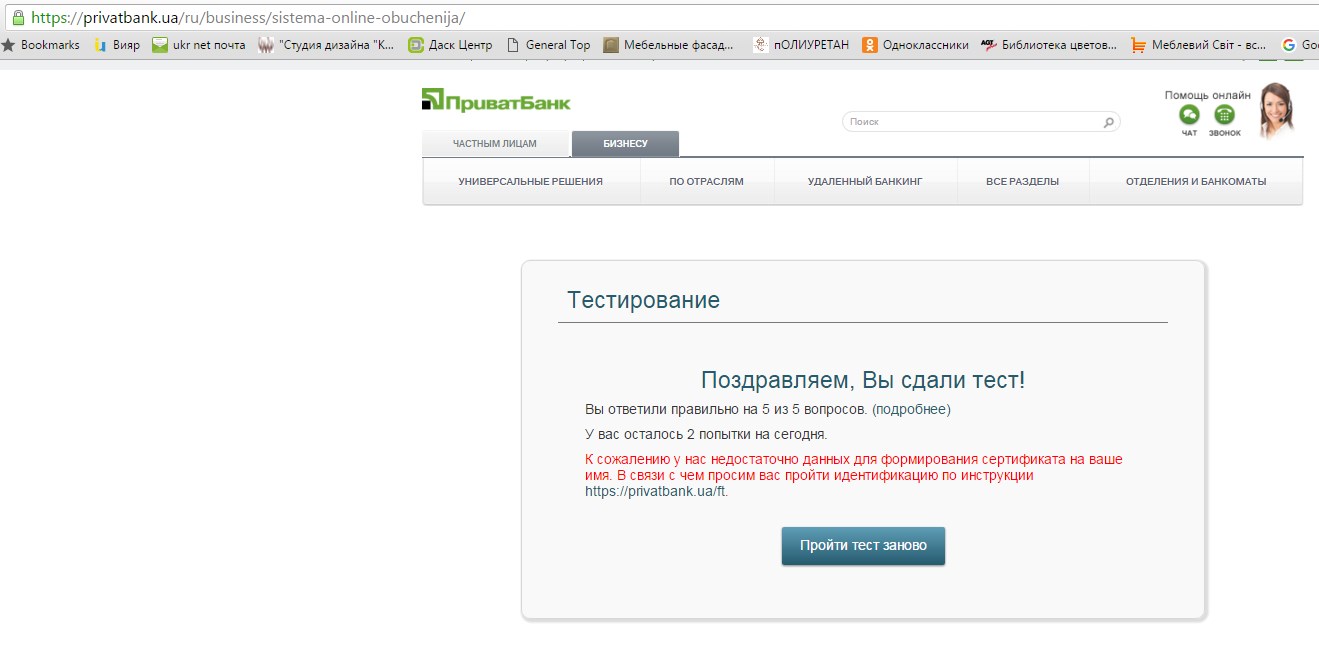1319x668 pixels.
Task: Switch to the Частным лицам tab
Action: (x=495, y=144)
